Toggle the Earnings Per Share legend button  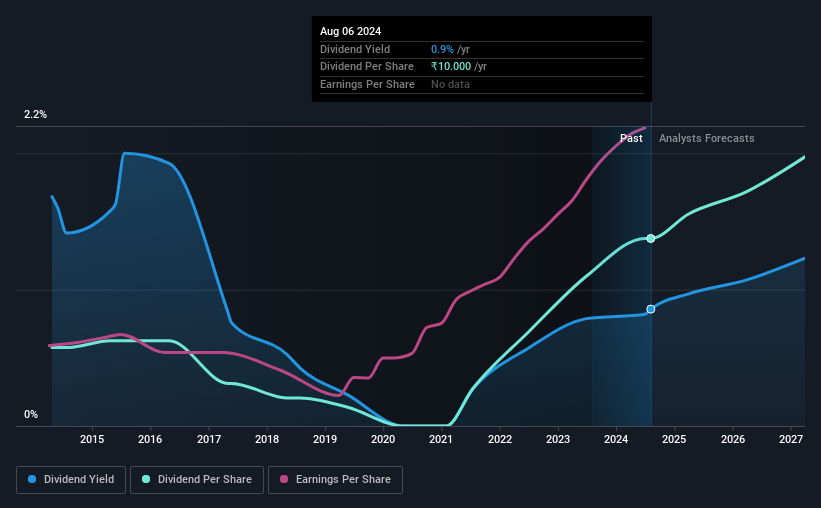[335, 480]
